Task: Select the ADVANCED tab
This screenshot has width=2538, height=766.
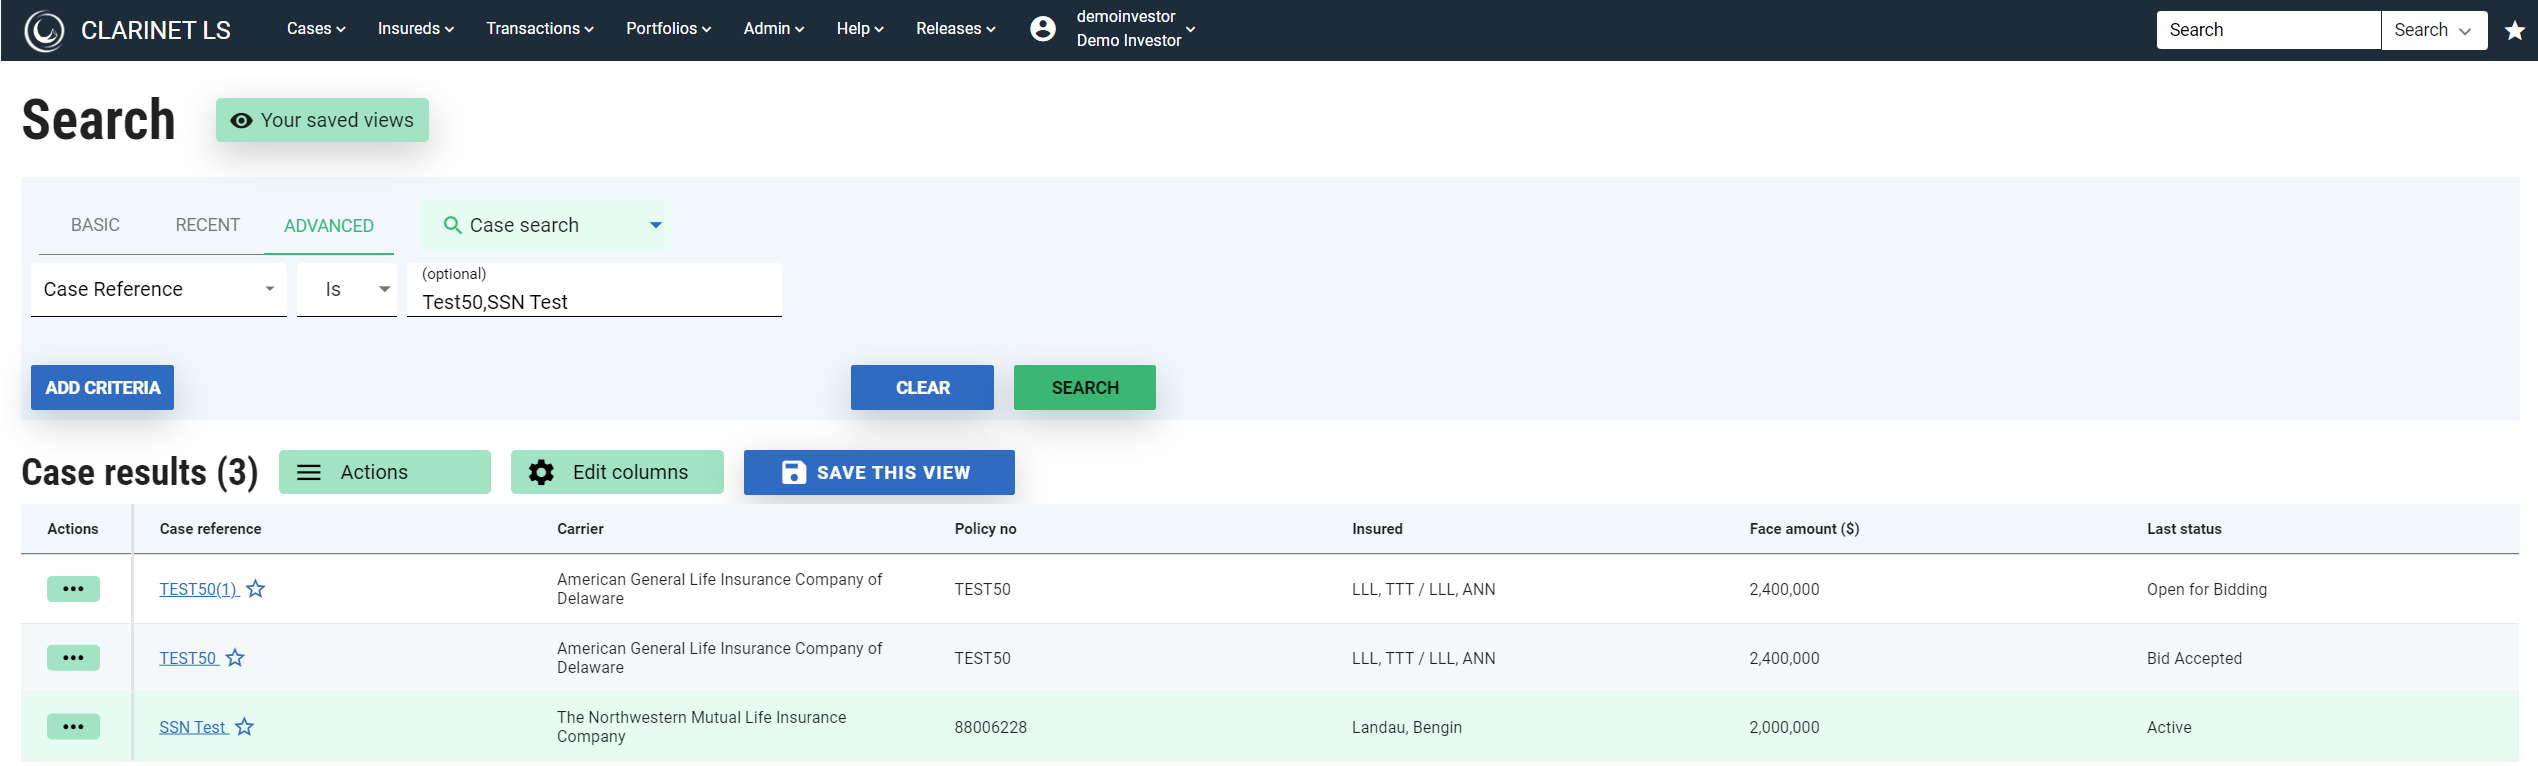Action: [x=329, y=226]
